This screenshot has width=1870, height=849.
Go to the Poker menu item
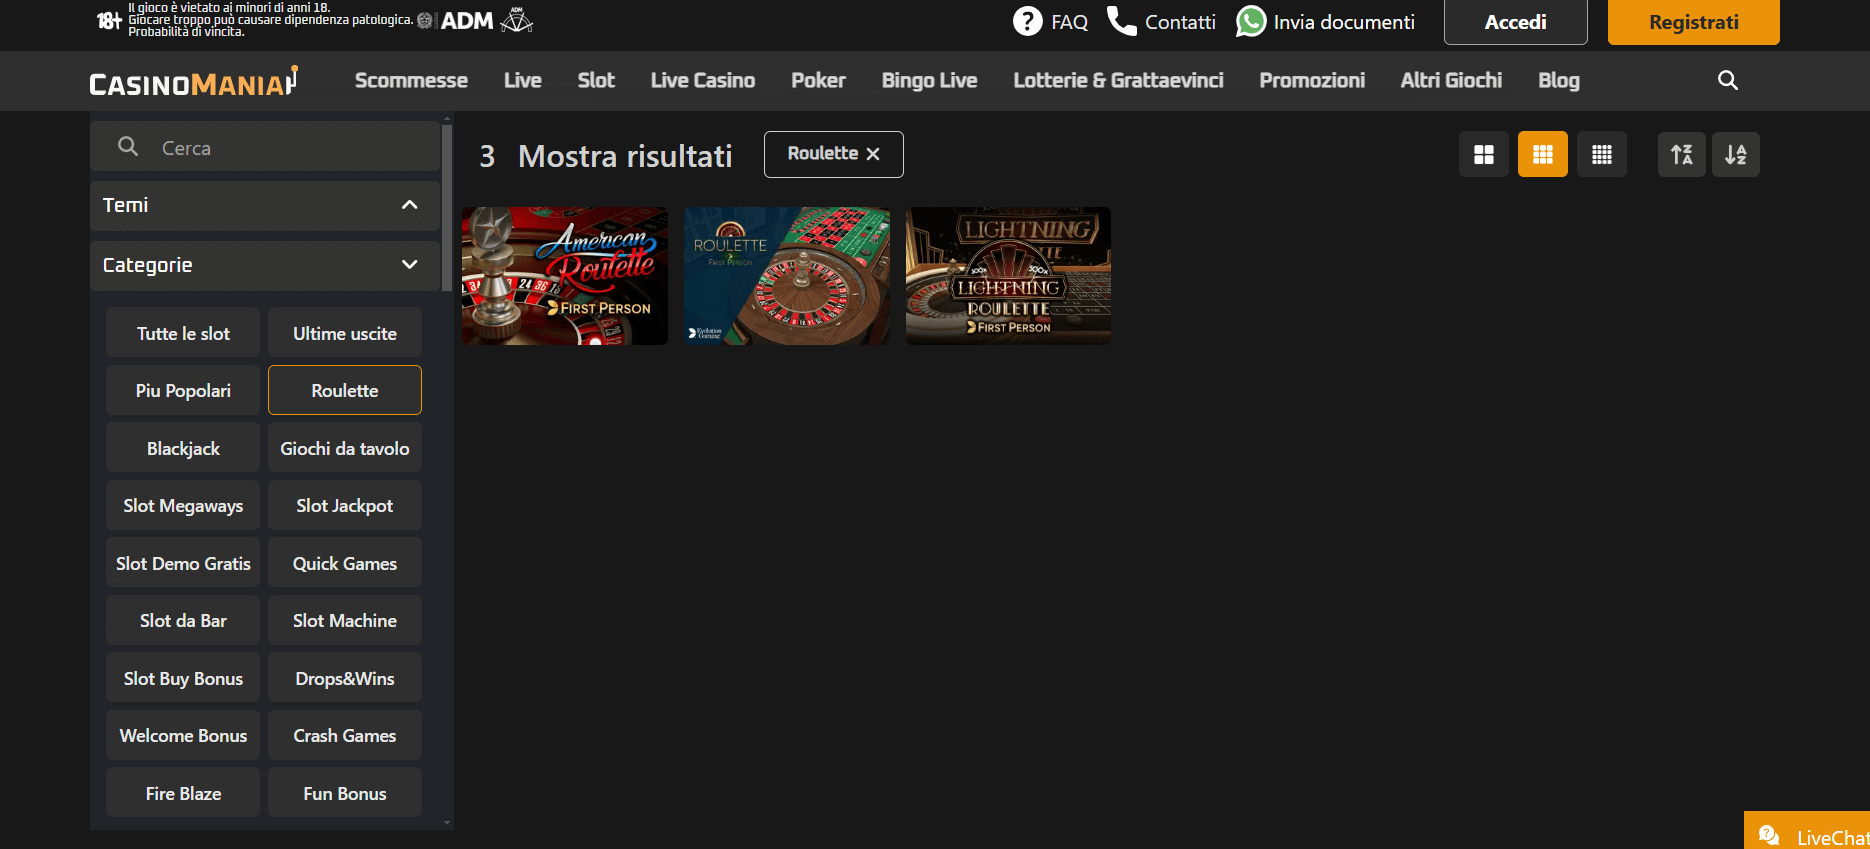(x=818, y=80)
